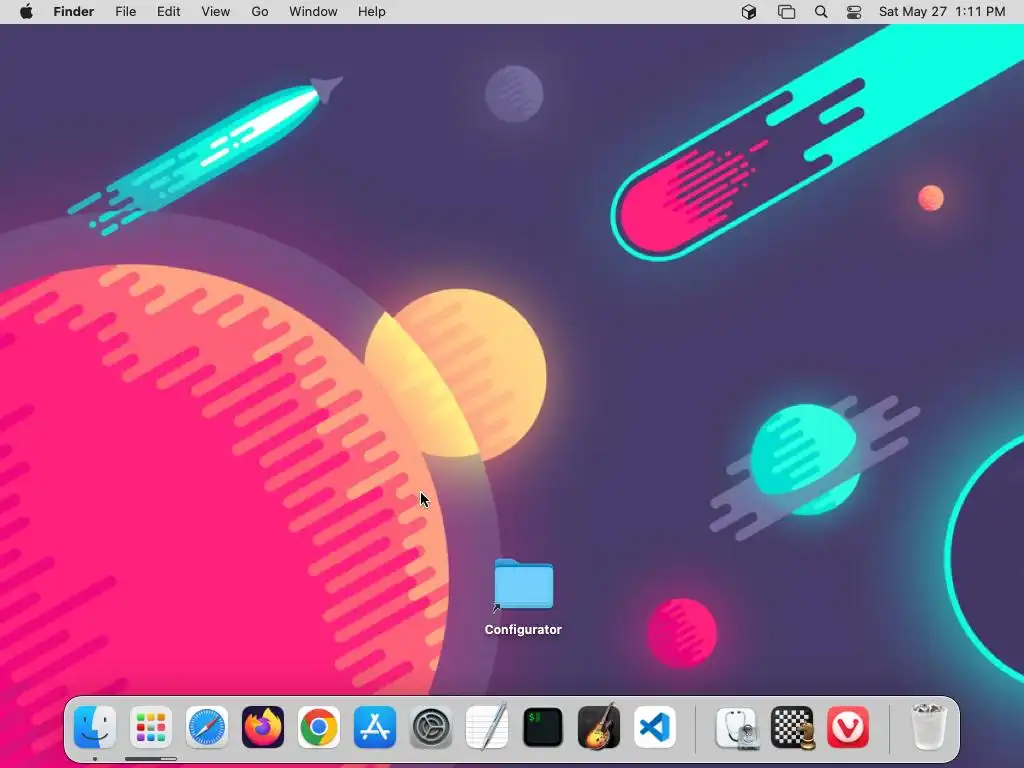The width and height of the screenshot is (1024, 768).
Task: Open the Apple menu
Action: click(26, 12)
